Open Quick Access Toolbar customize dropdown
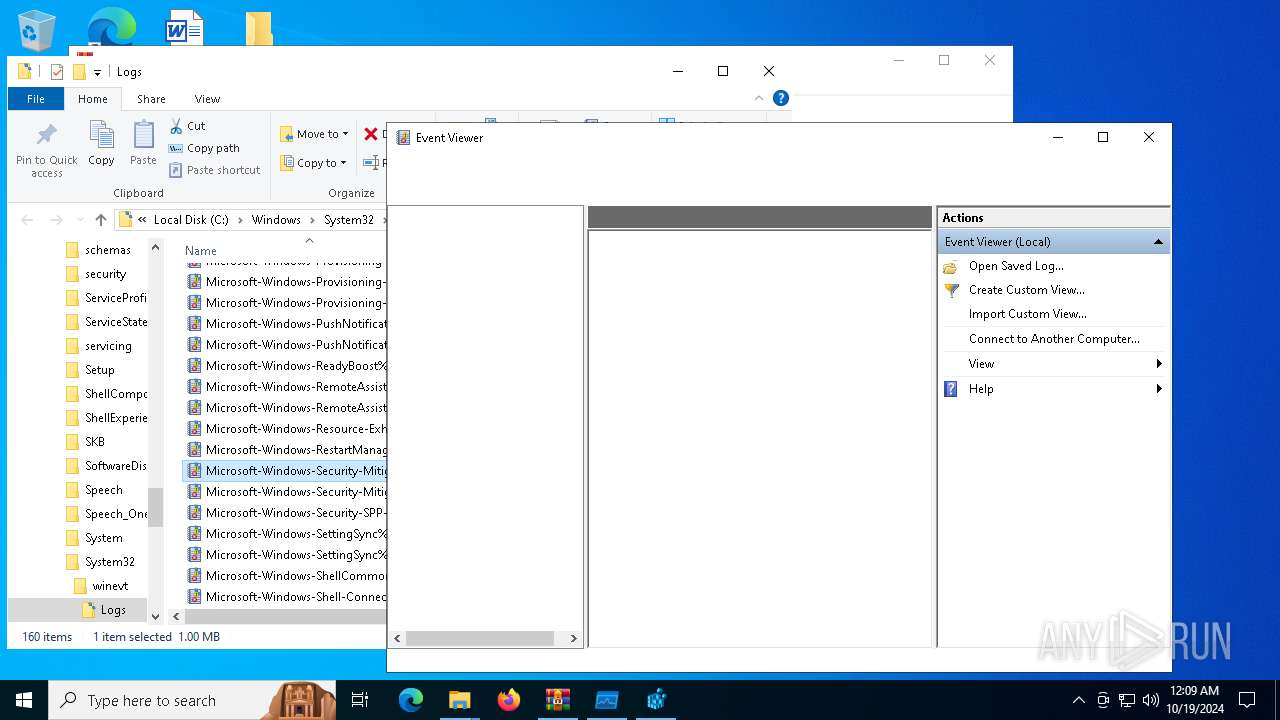The image size is (1280, 720). 97,72
